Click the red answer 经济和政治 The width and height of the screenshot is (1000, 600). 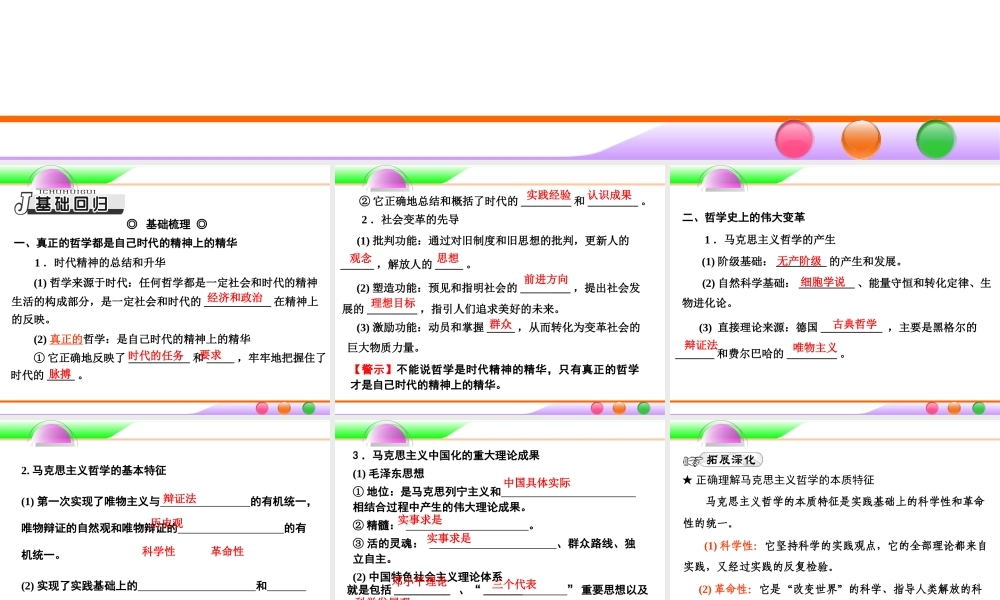coord(235,298)
